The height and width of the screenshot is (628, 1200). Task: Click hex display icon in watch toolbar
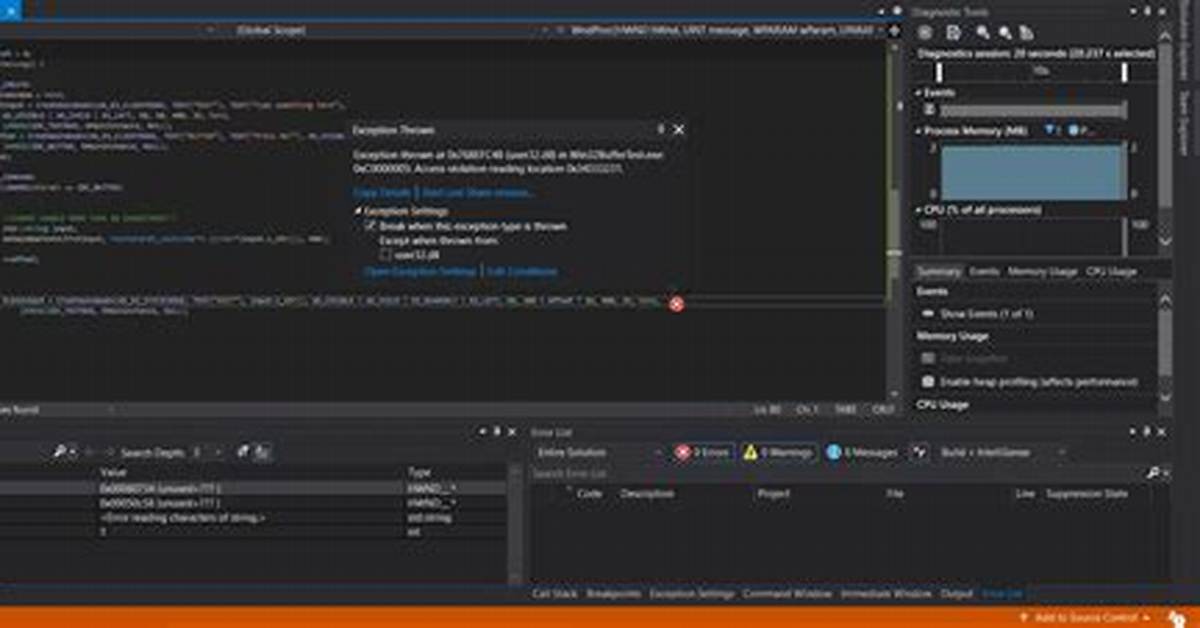(261, 452)
